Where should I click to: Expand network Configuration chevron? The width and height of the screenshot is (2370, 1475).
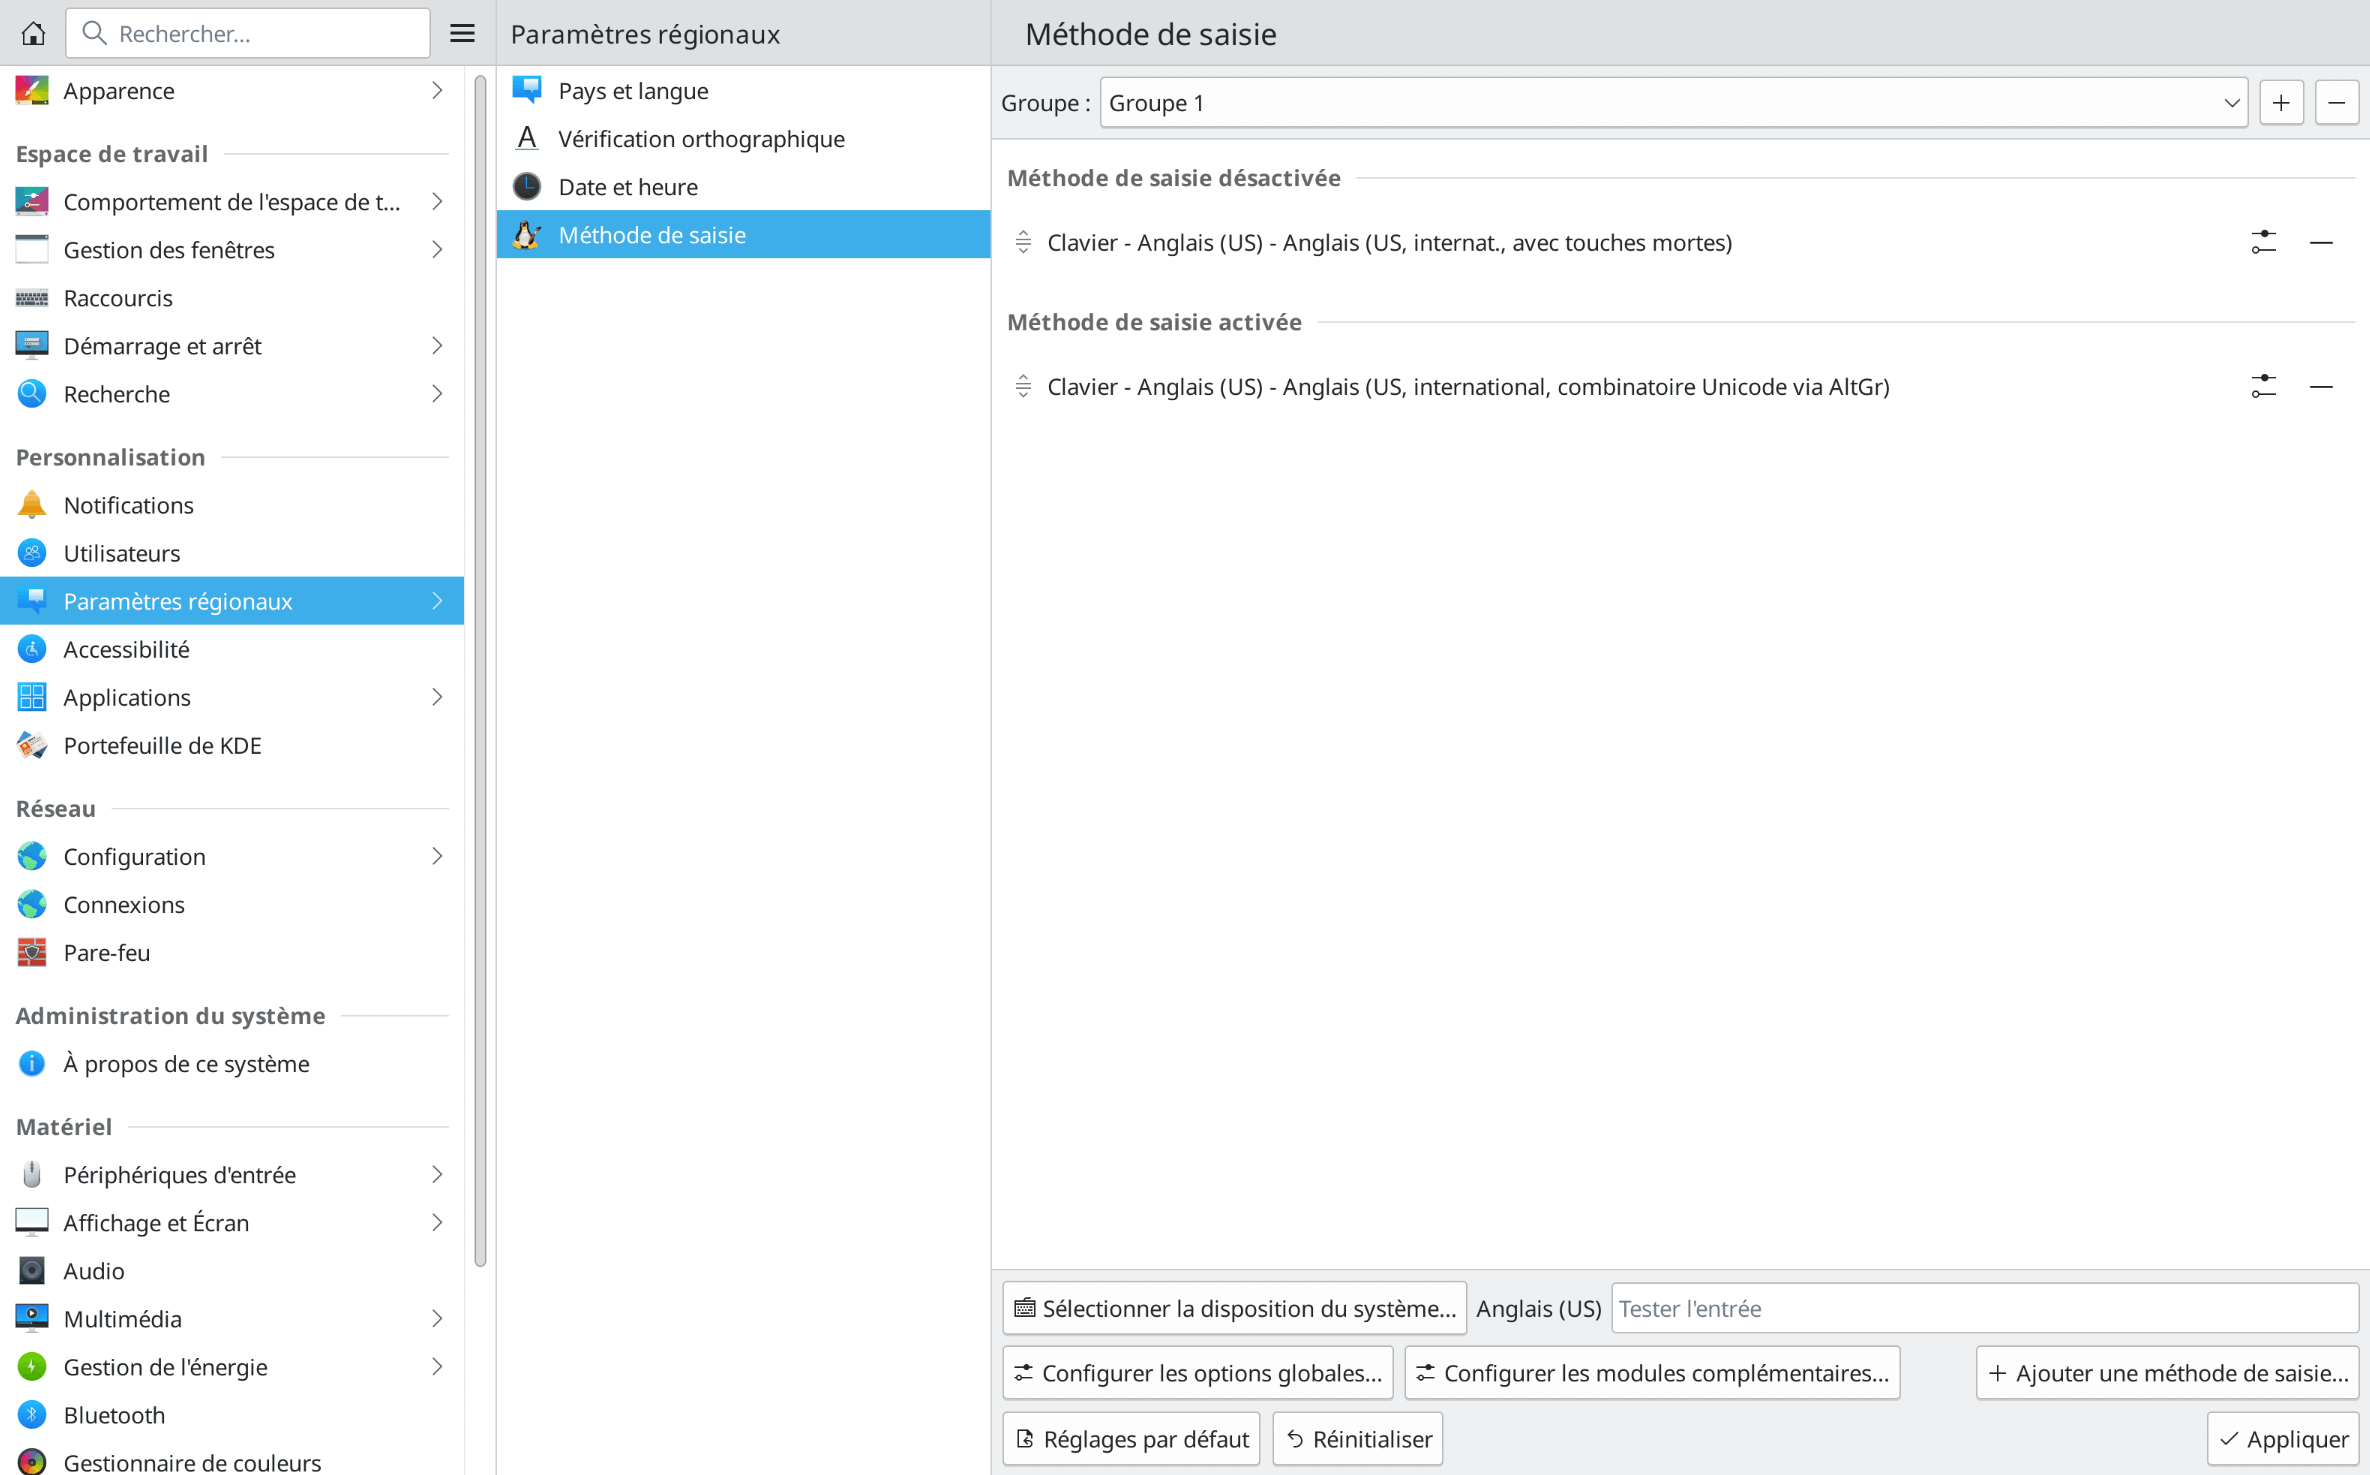437,856
